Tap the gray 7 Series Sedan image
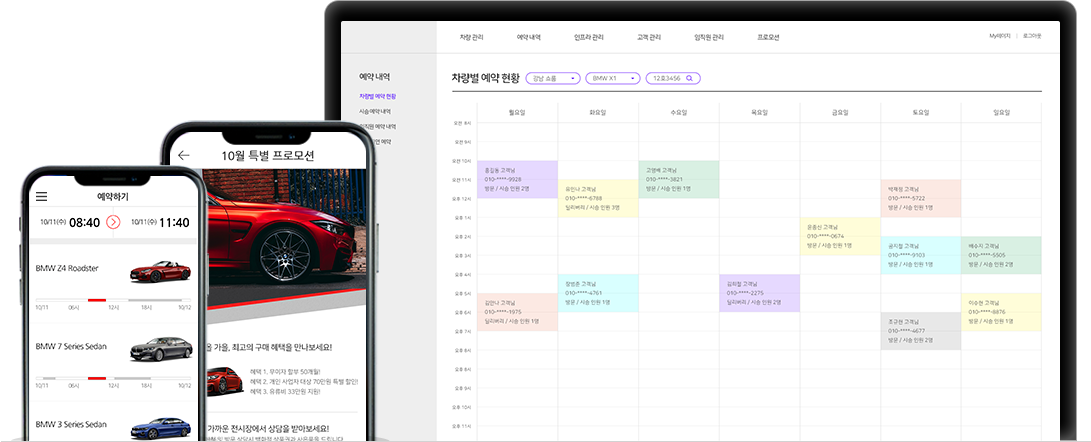The image size is (1091, 442). point(161,349)
